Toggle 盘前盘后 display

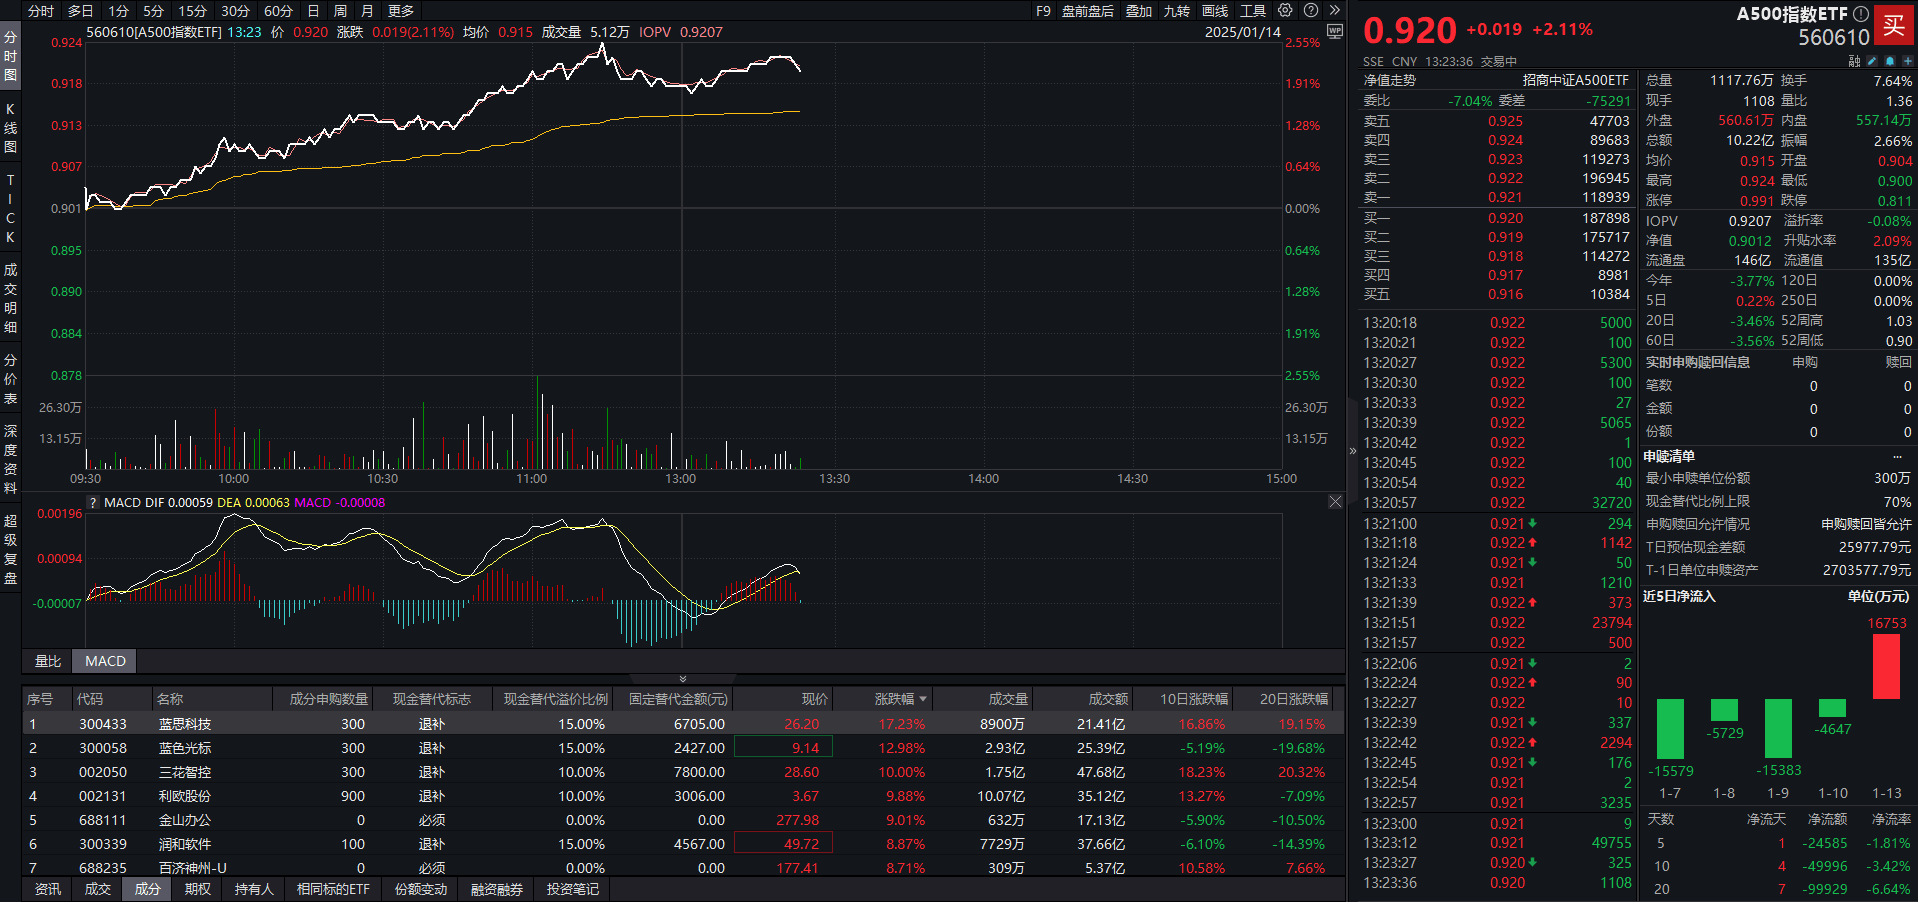tap(1087, 11)
